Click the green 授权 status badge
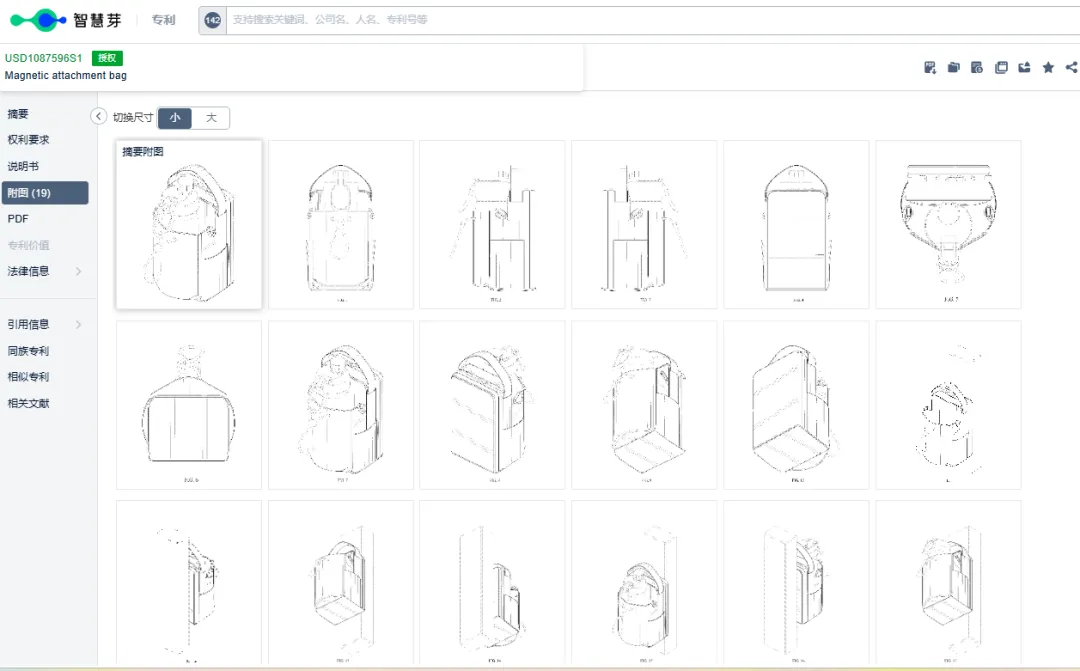 (x=107, y=58)
